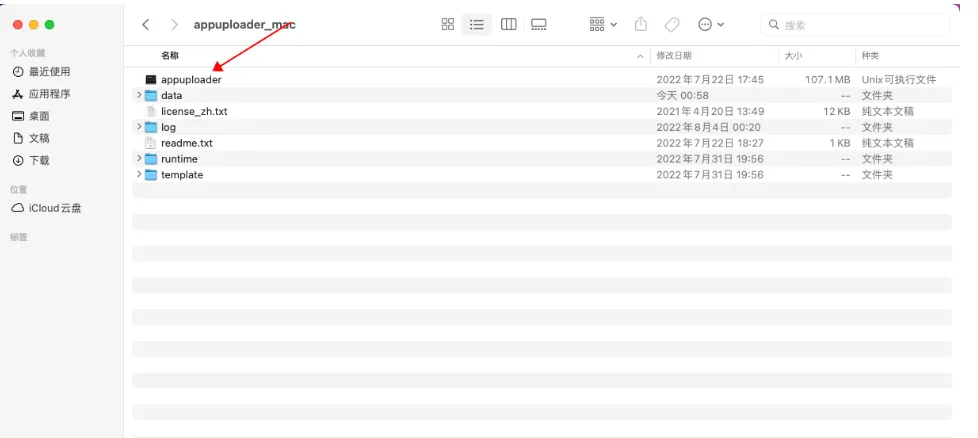Click the Share toolbar icon

click(x=641, y=24)
